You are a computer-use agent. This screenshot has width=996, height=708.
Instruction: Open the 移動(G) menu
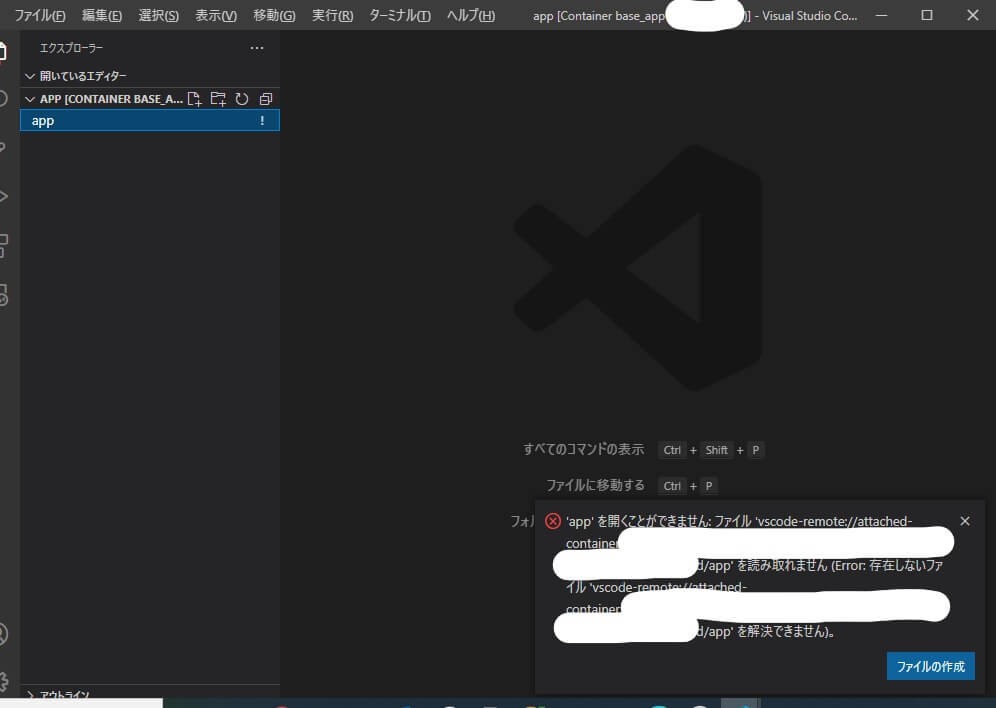pyautogui.click(x=274, y=15)
